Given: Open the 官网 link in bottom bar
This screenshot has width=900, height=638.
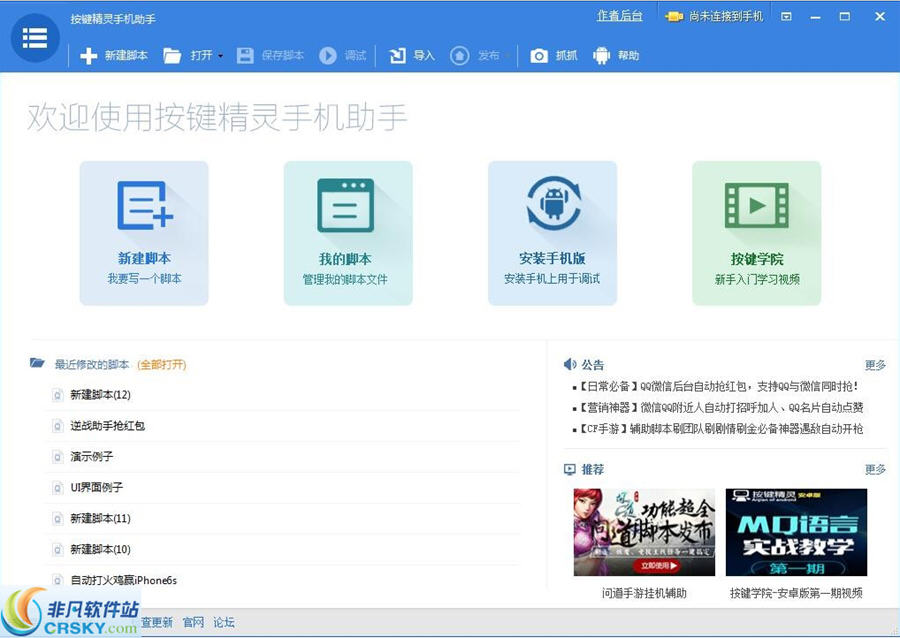Looking at the screenshot, I should tap(193, 622).
